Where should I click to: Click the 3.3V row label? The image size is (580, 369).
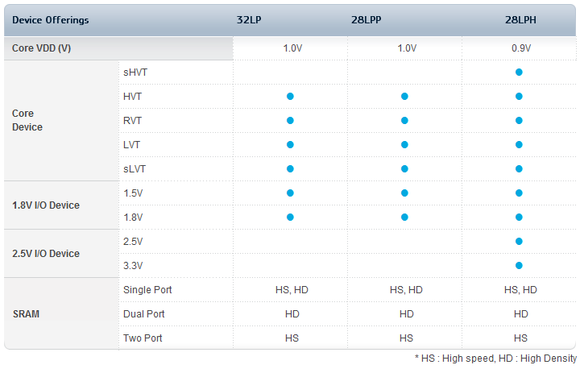point(133,265)
